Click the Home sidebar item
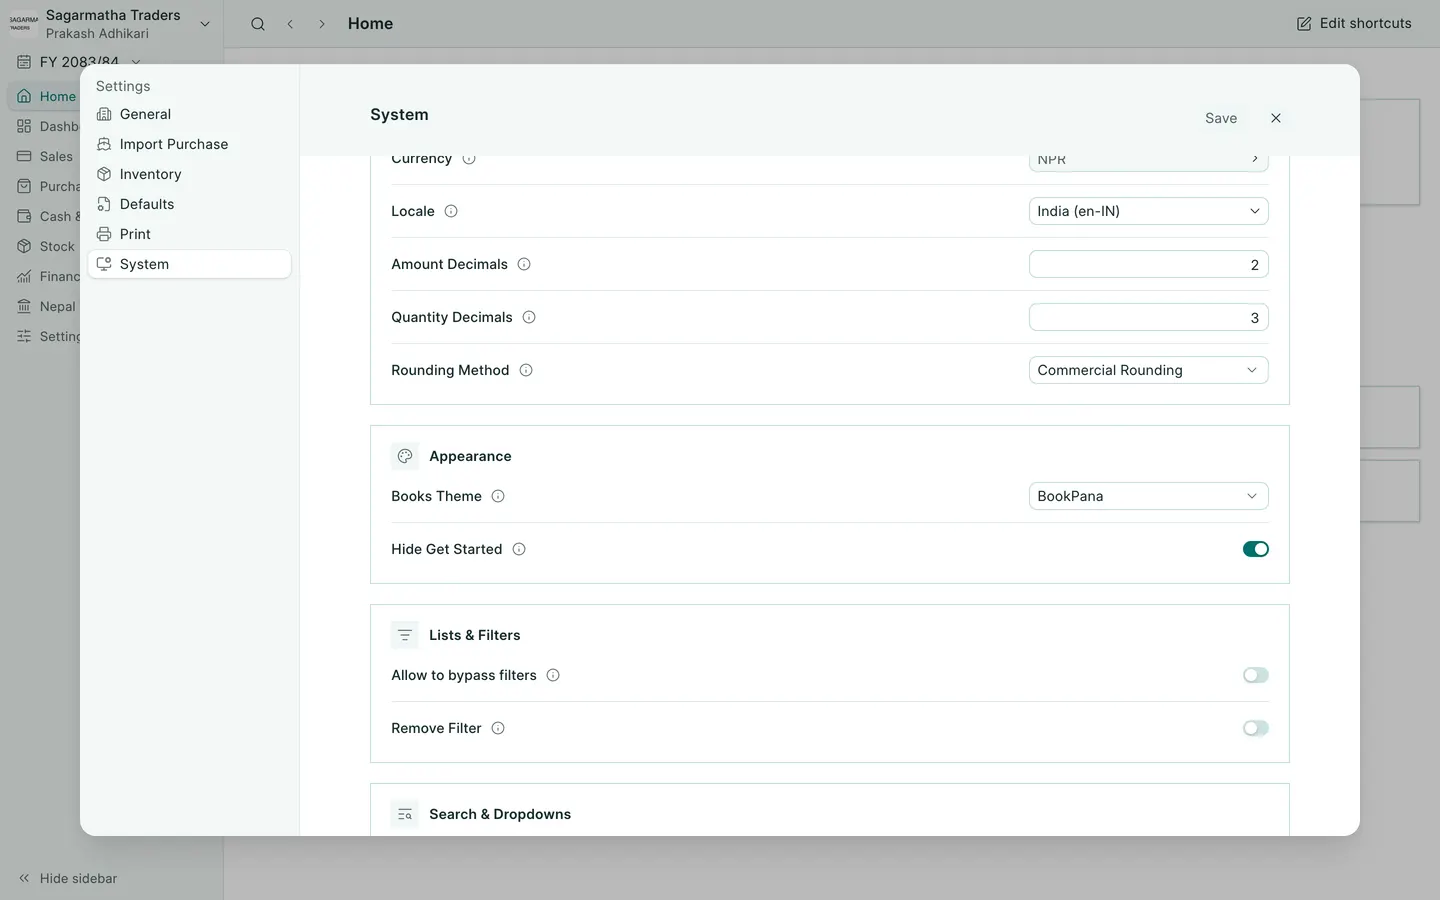Image resolution: width=1440 pixels, height=900 pixels. [46, 96]
